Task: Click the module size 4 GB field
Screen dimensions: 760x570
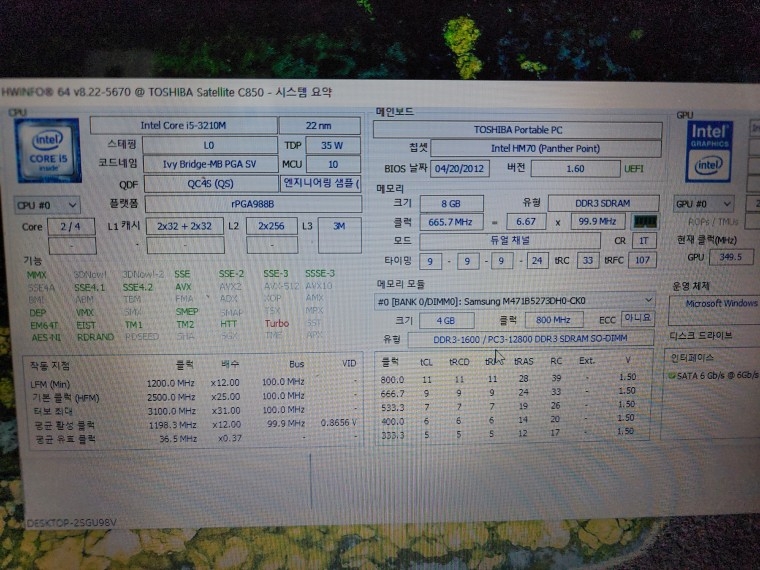Action: pyautogui.click(x=446, y=321)
